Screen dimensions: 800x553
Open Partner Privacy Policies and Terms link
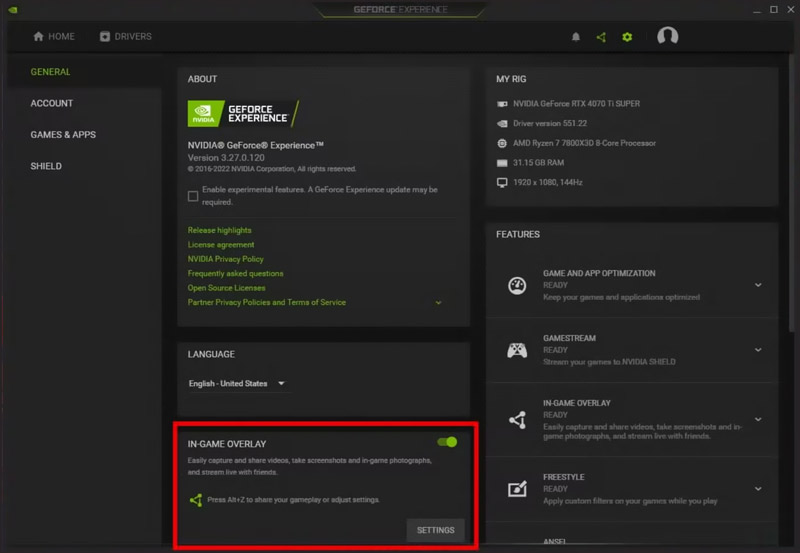click(x=267, y=303)
